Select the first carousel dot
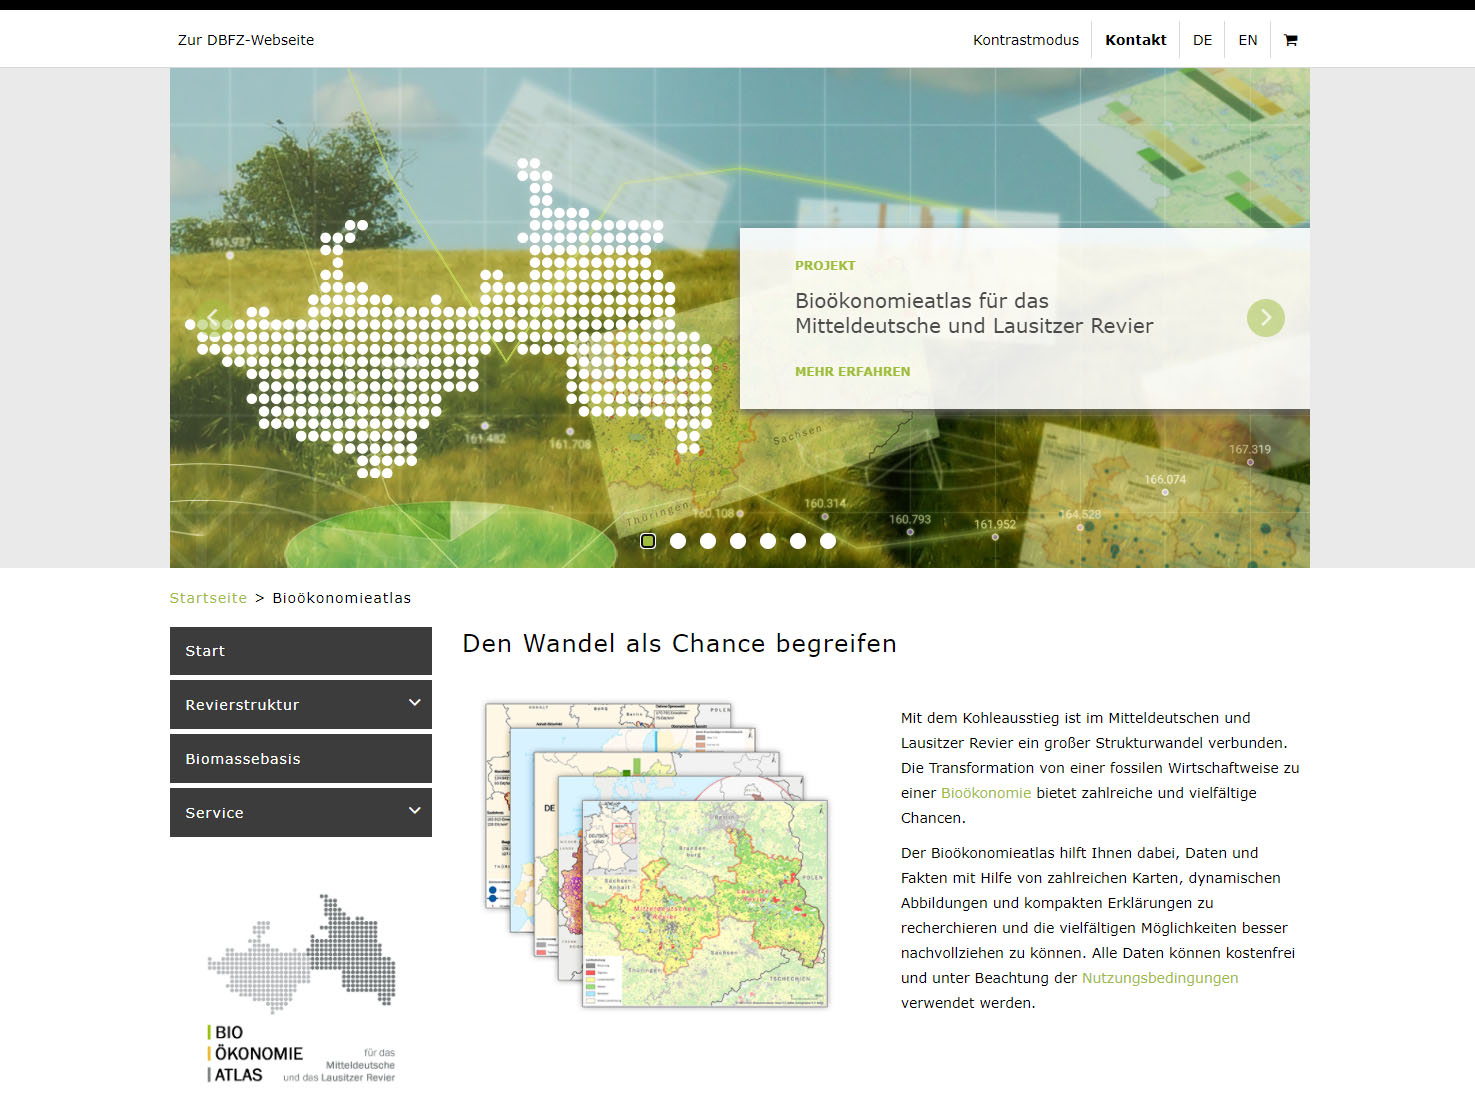Viewport: 1475px width, 1106px height. pos(648,541)
